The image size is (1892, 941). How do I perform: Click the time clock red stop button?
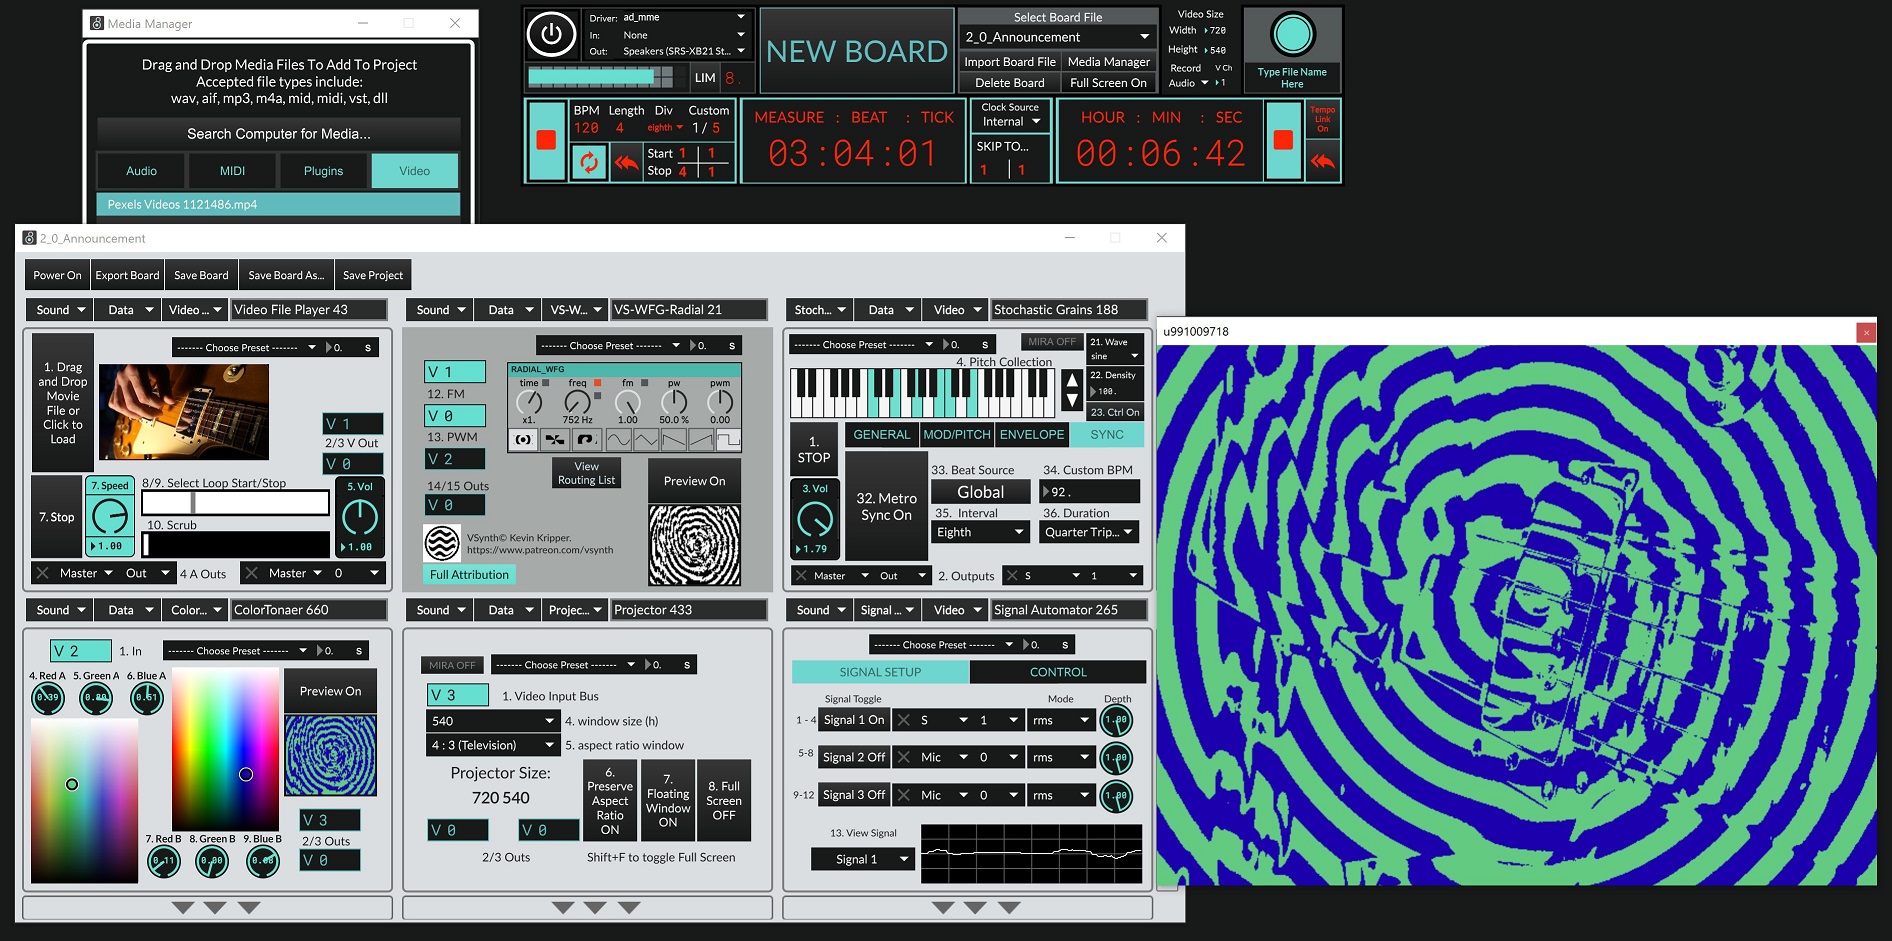tap(1284, 140)
